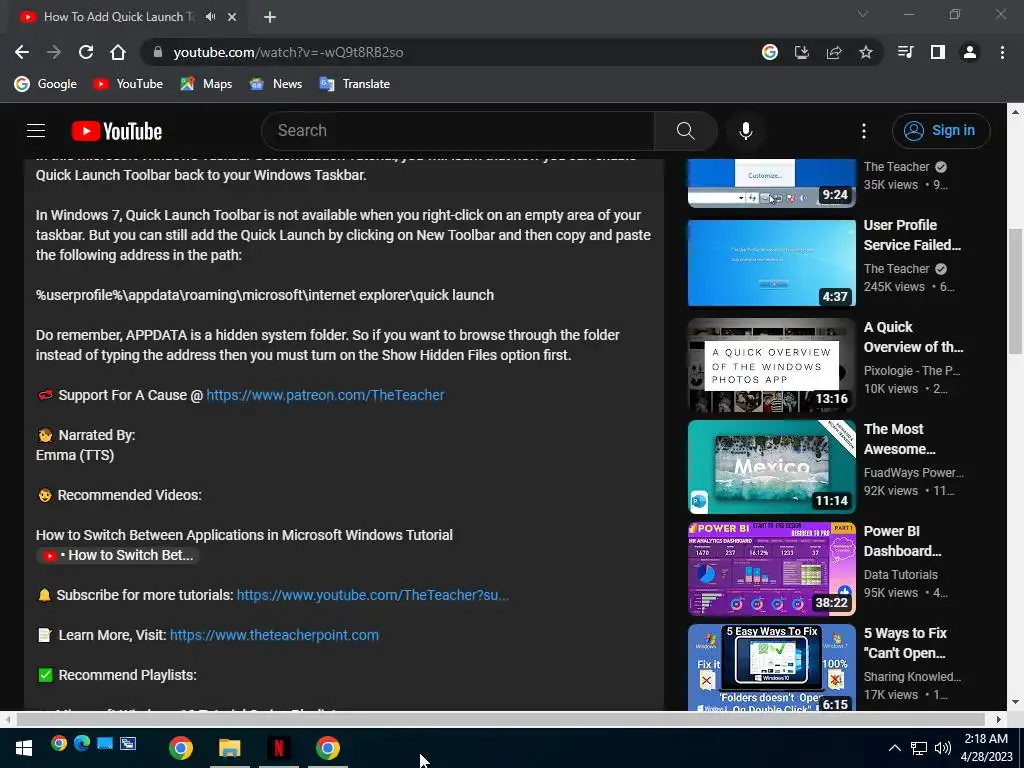Viewport: 1024px width, 768px height.
Task: Click FuadWays Power channel name
Action: [914, 472]
